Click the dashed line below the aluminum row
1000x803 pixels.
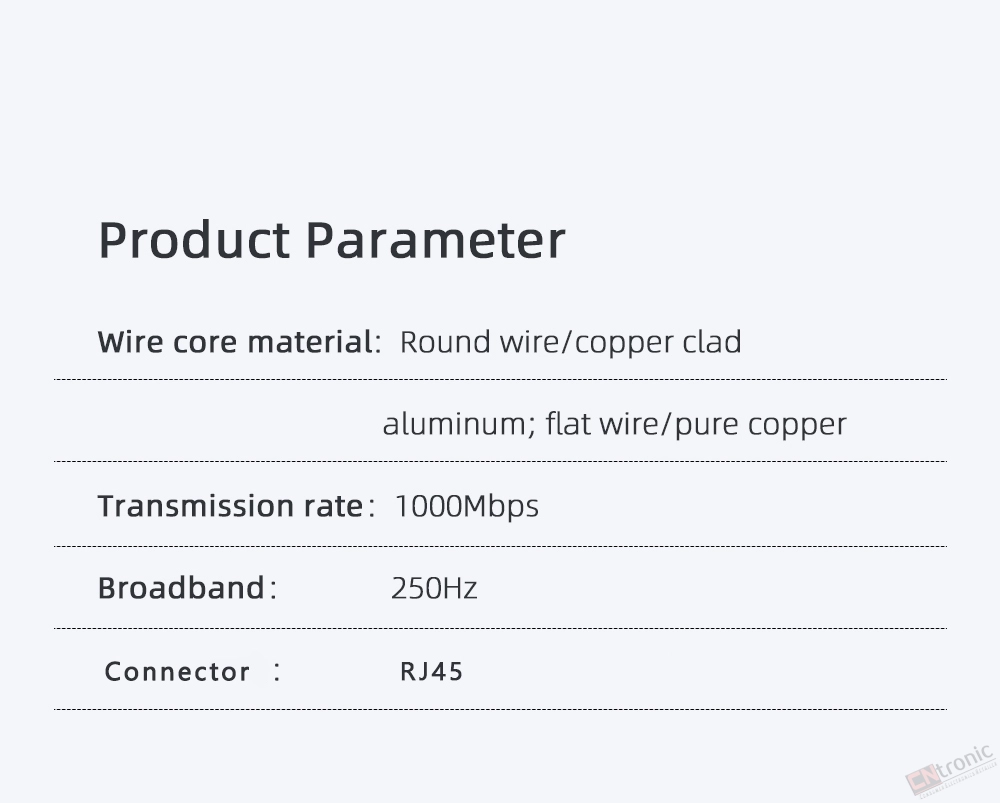click(500, 461)
